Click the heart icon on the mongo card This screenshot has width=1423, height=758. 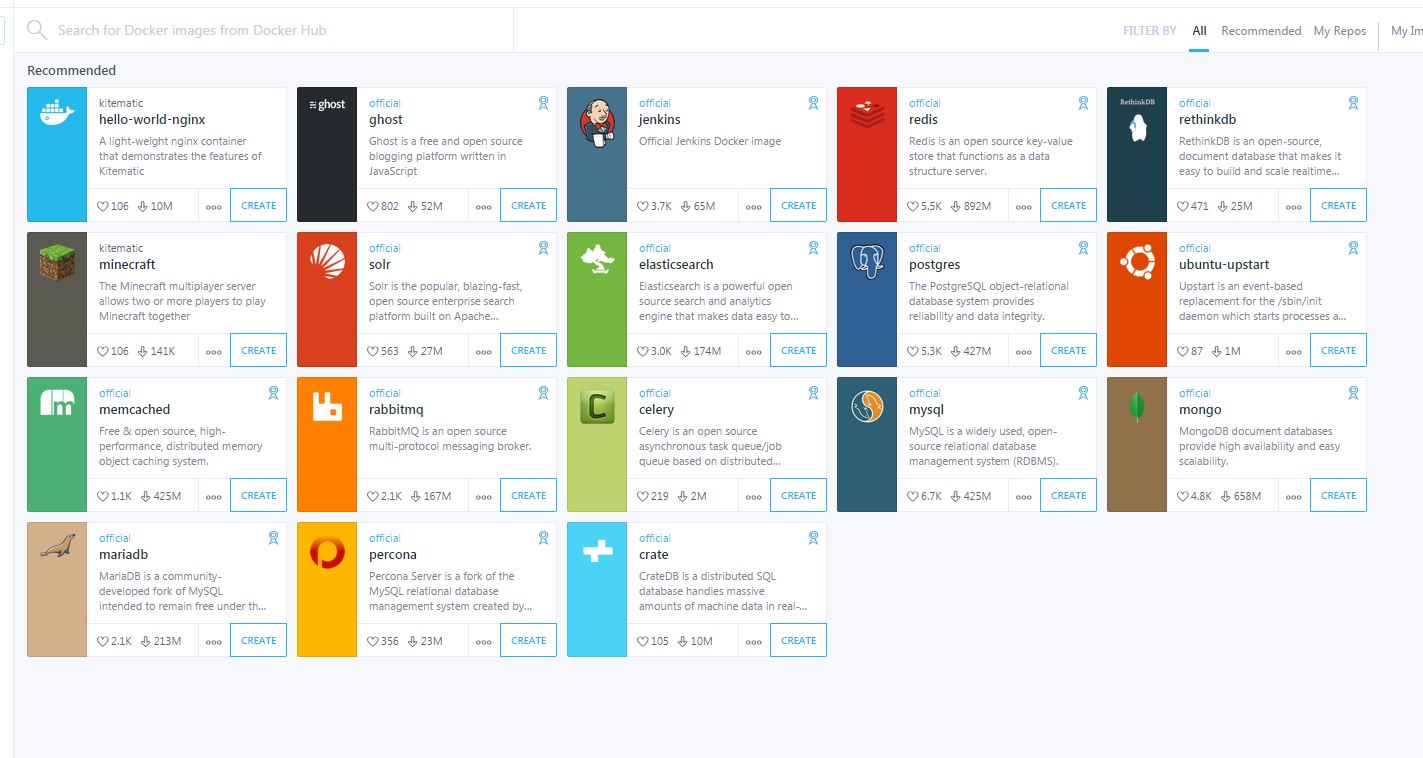tap(1182, 496)
